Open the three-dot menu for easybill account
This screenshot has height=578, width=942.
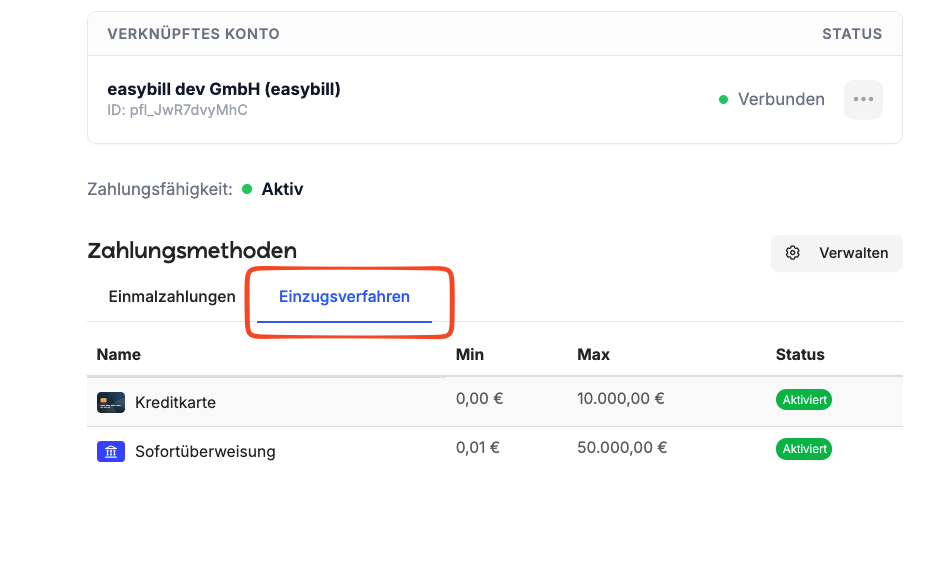[863, 100]
